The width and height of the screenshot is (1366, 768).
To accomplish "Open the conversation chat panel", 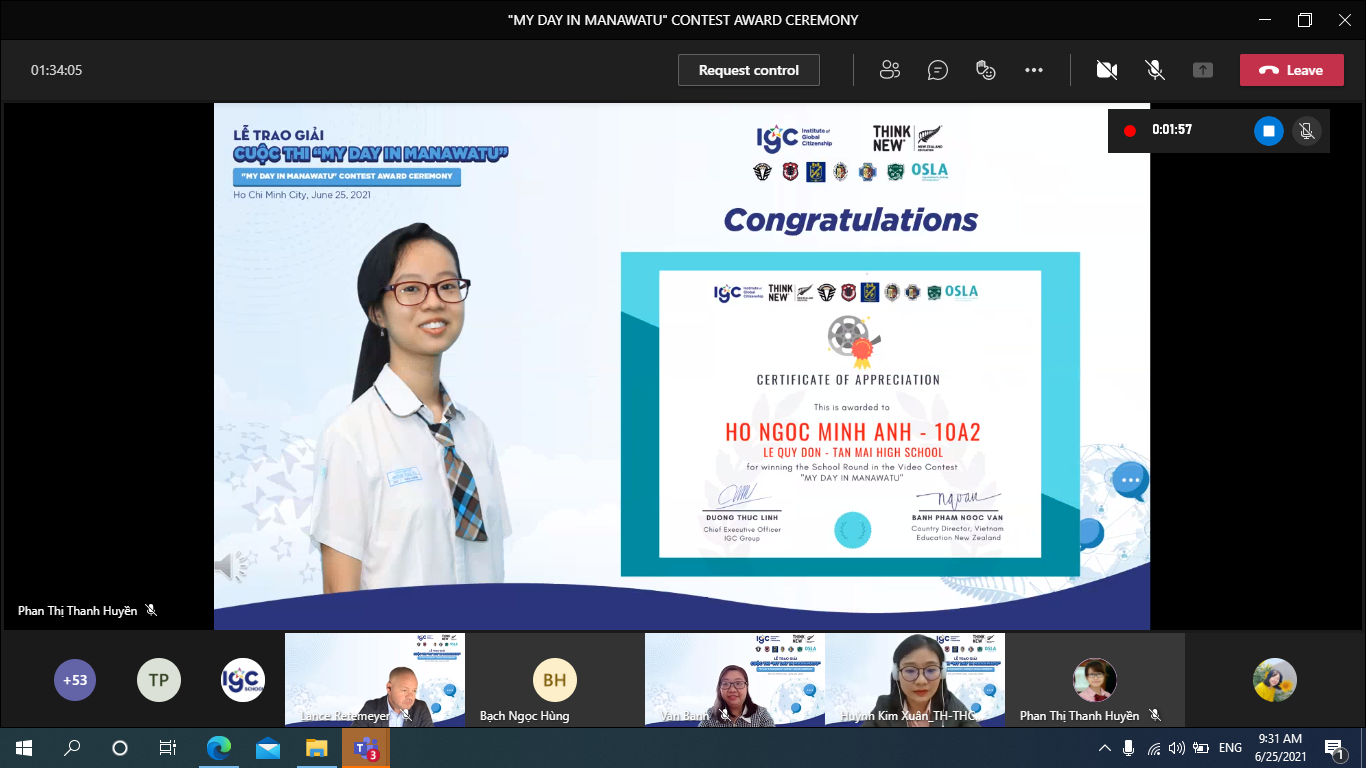I will pos(937,70).
